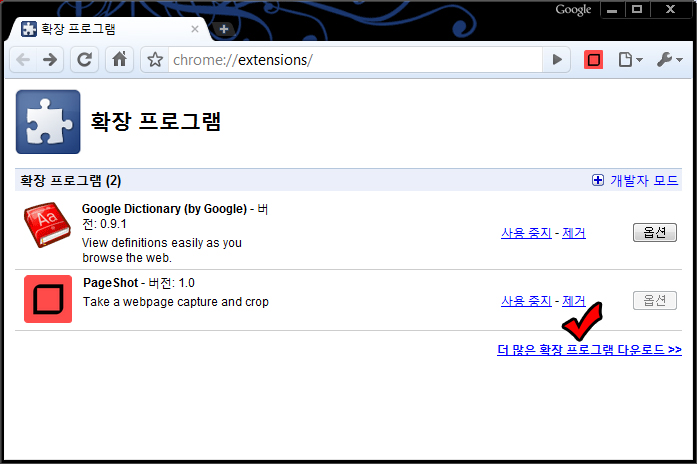Launch PageShot red toolbar icon
Image resolution: width=697 pixels, height=464 pixels.
[x=593, y=60]
